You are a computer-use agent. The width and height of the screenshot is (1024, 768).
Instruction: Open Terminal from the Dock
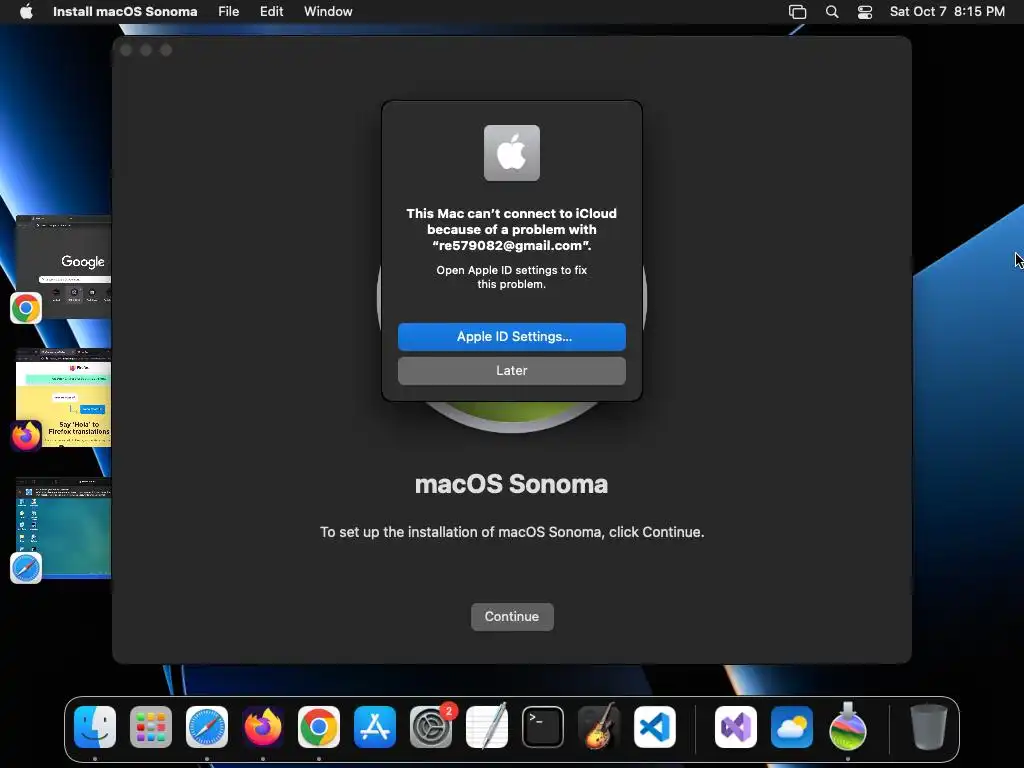543,727
